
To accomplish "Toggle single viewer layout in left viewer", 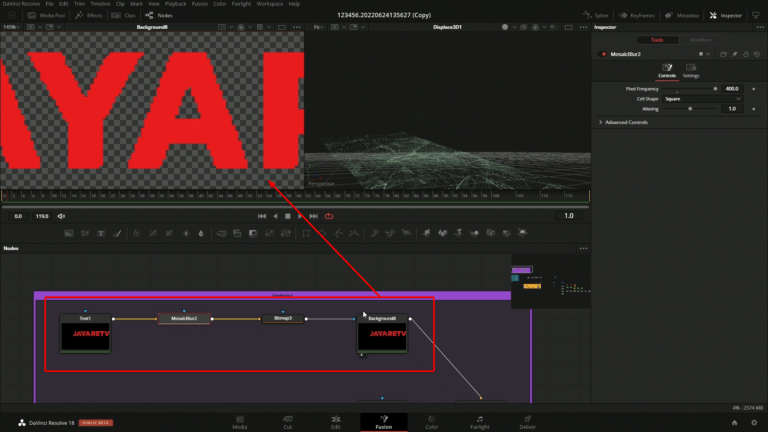I will pyautogui.click(x=282, y=27).
